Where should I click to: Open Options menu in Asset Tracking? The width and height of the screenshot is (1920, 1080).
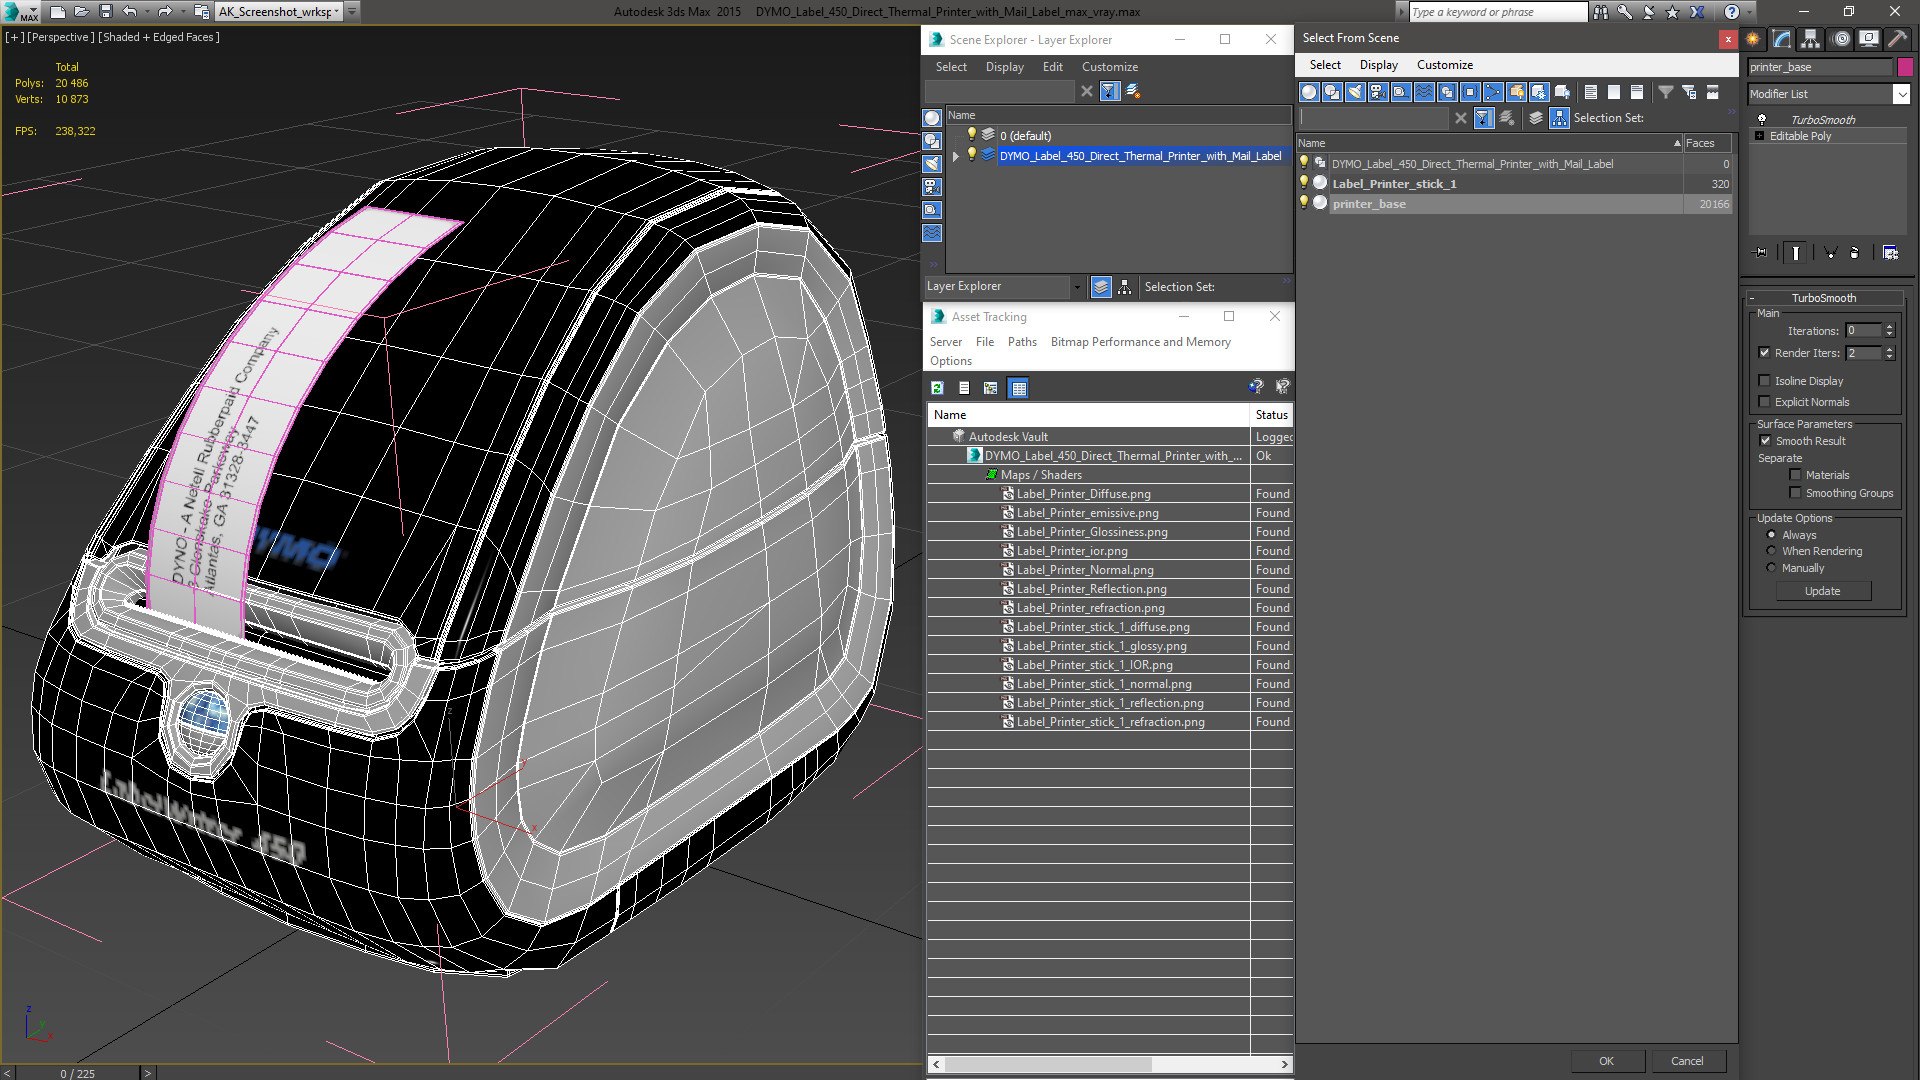[x=950, y=361]
